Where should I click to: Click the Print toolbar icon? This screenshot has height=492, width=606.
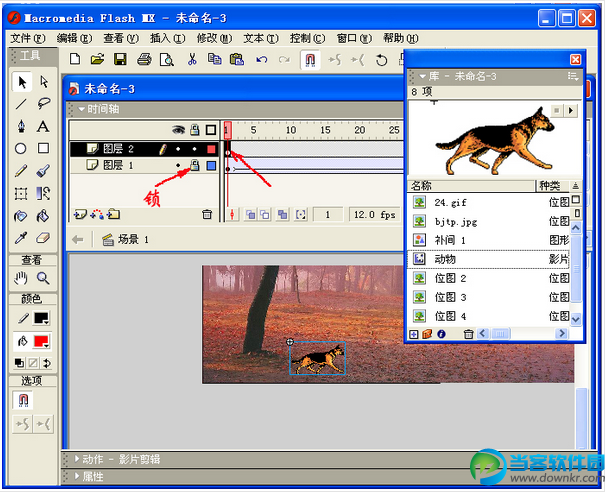point(145,60)
